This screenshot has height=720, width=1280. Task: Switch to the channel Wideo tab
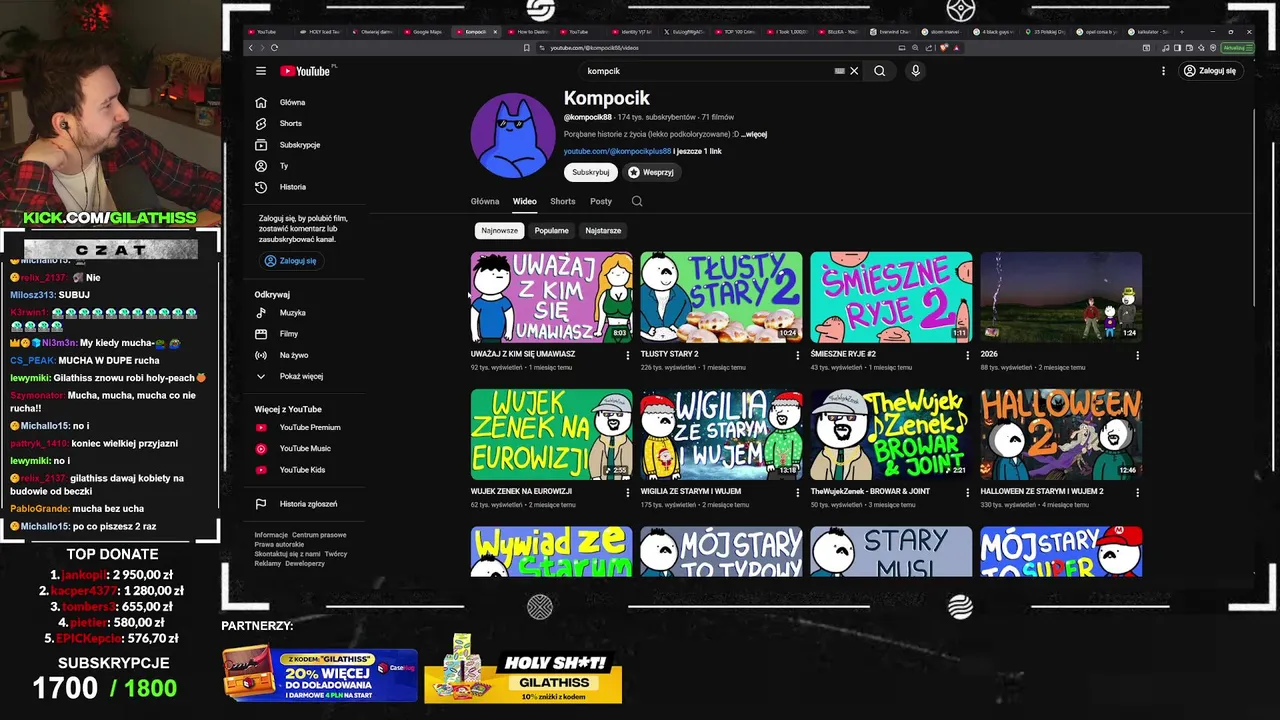(x=525, y=201)
